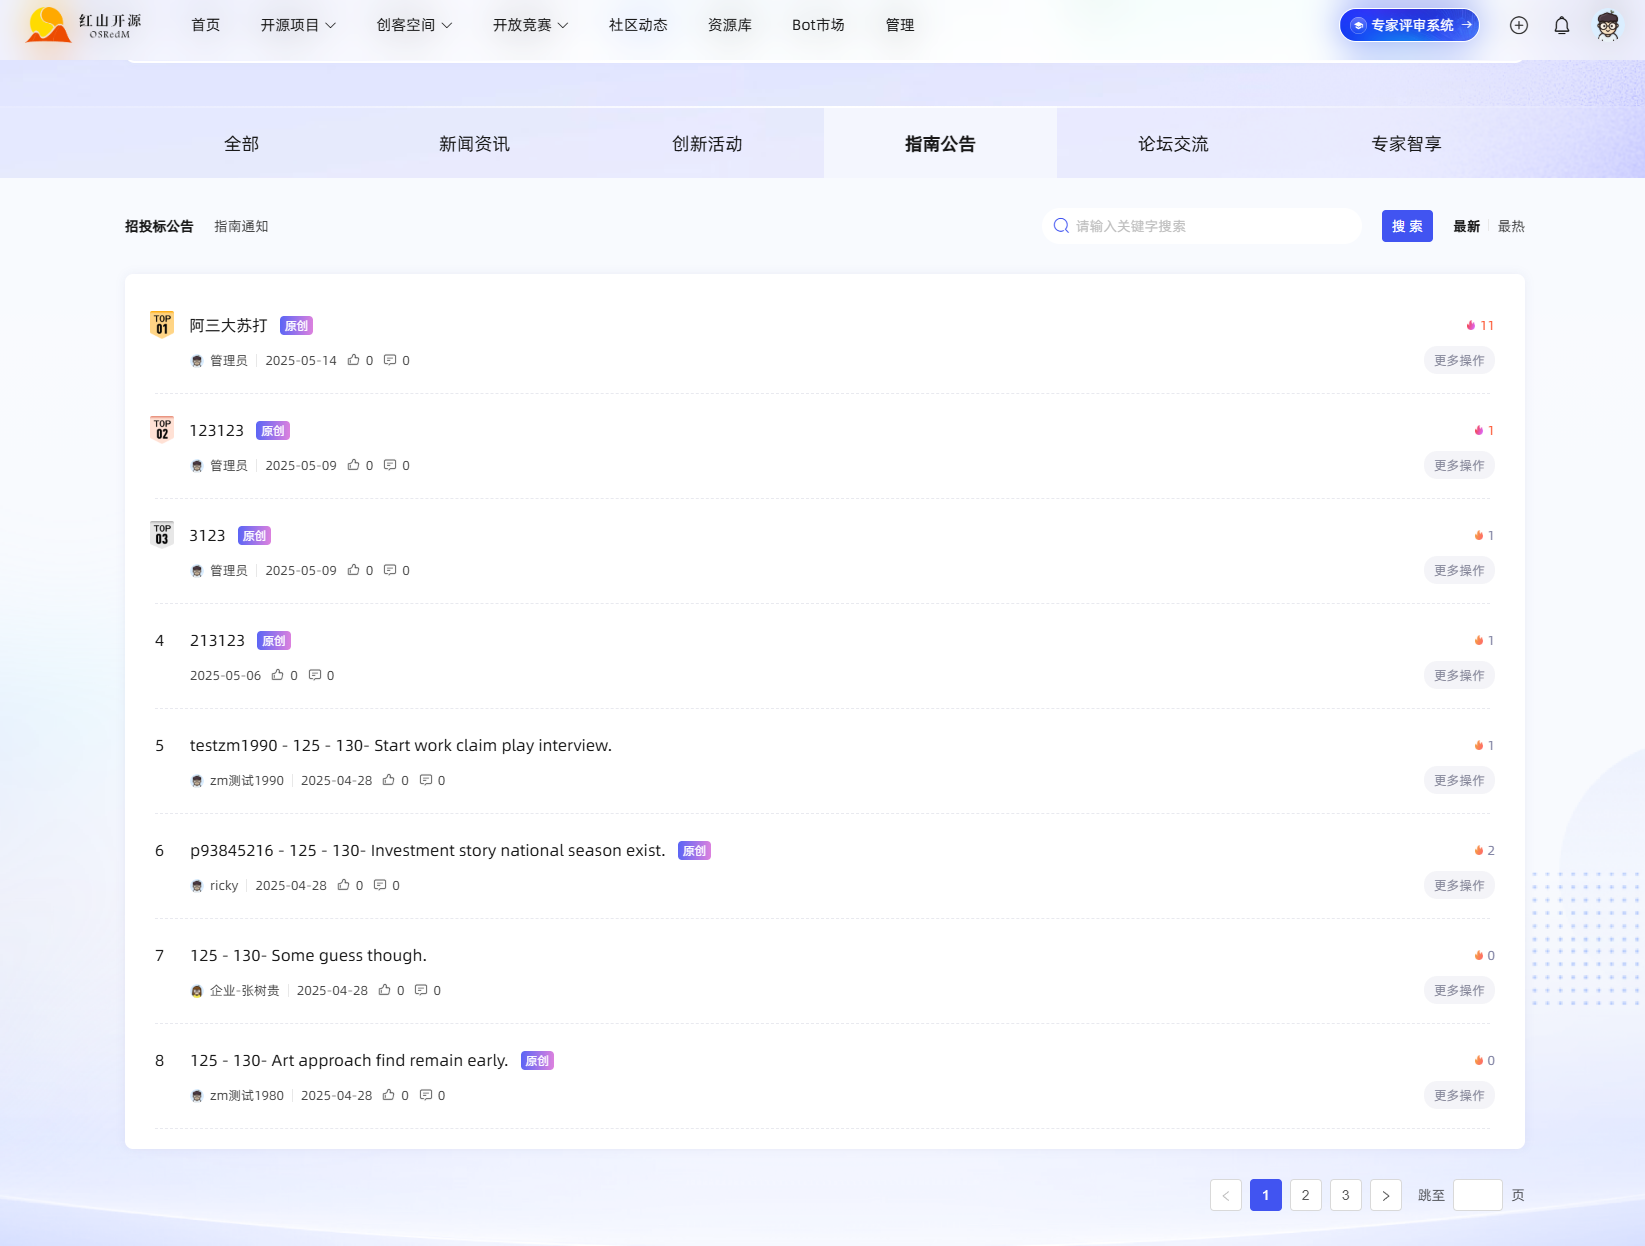Click the like icon on 阿三大苏打 post
1645x1246 pixels.
pos(353,360)
